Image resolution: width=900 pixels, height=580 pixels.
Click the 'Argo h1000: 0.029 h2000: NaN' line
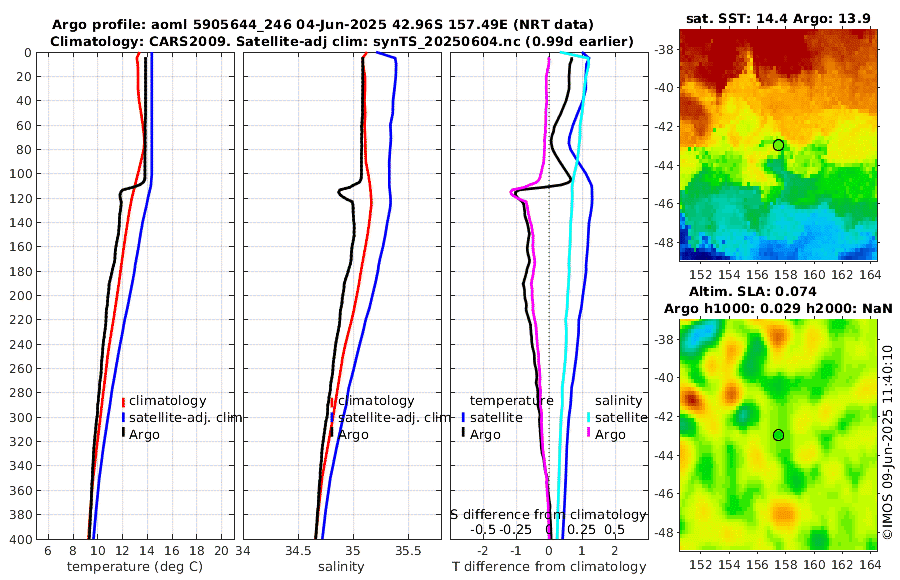(778, 308)
